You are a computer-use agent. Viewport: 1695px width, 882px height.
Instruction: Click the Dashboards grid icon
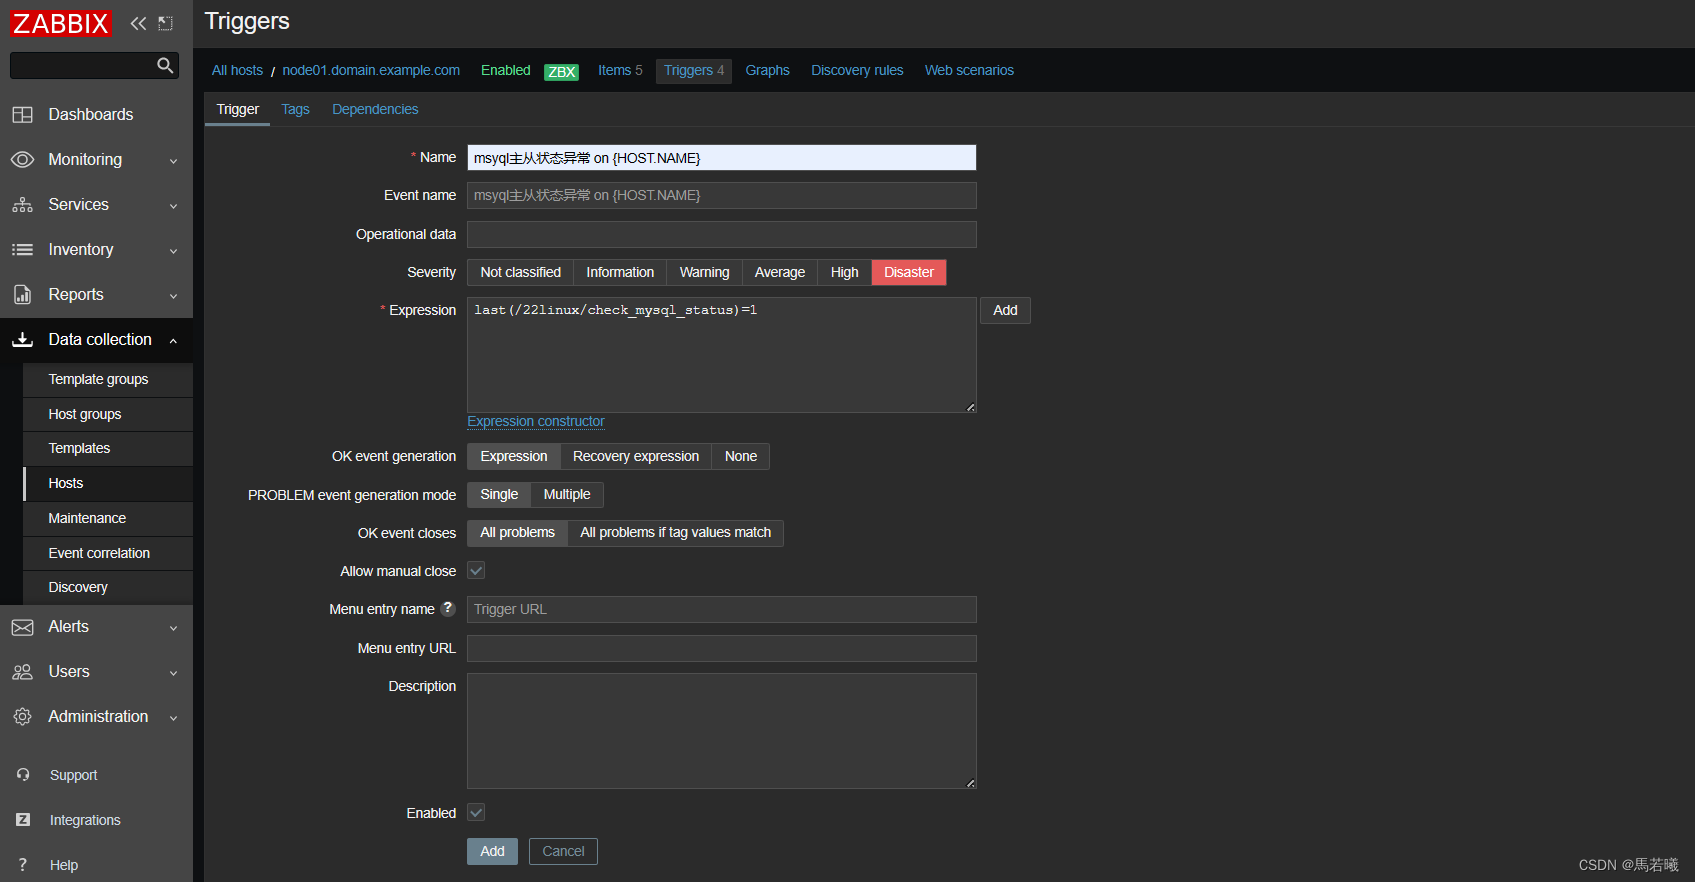coord(22,115)
